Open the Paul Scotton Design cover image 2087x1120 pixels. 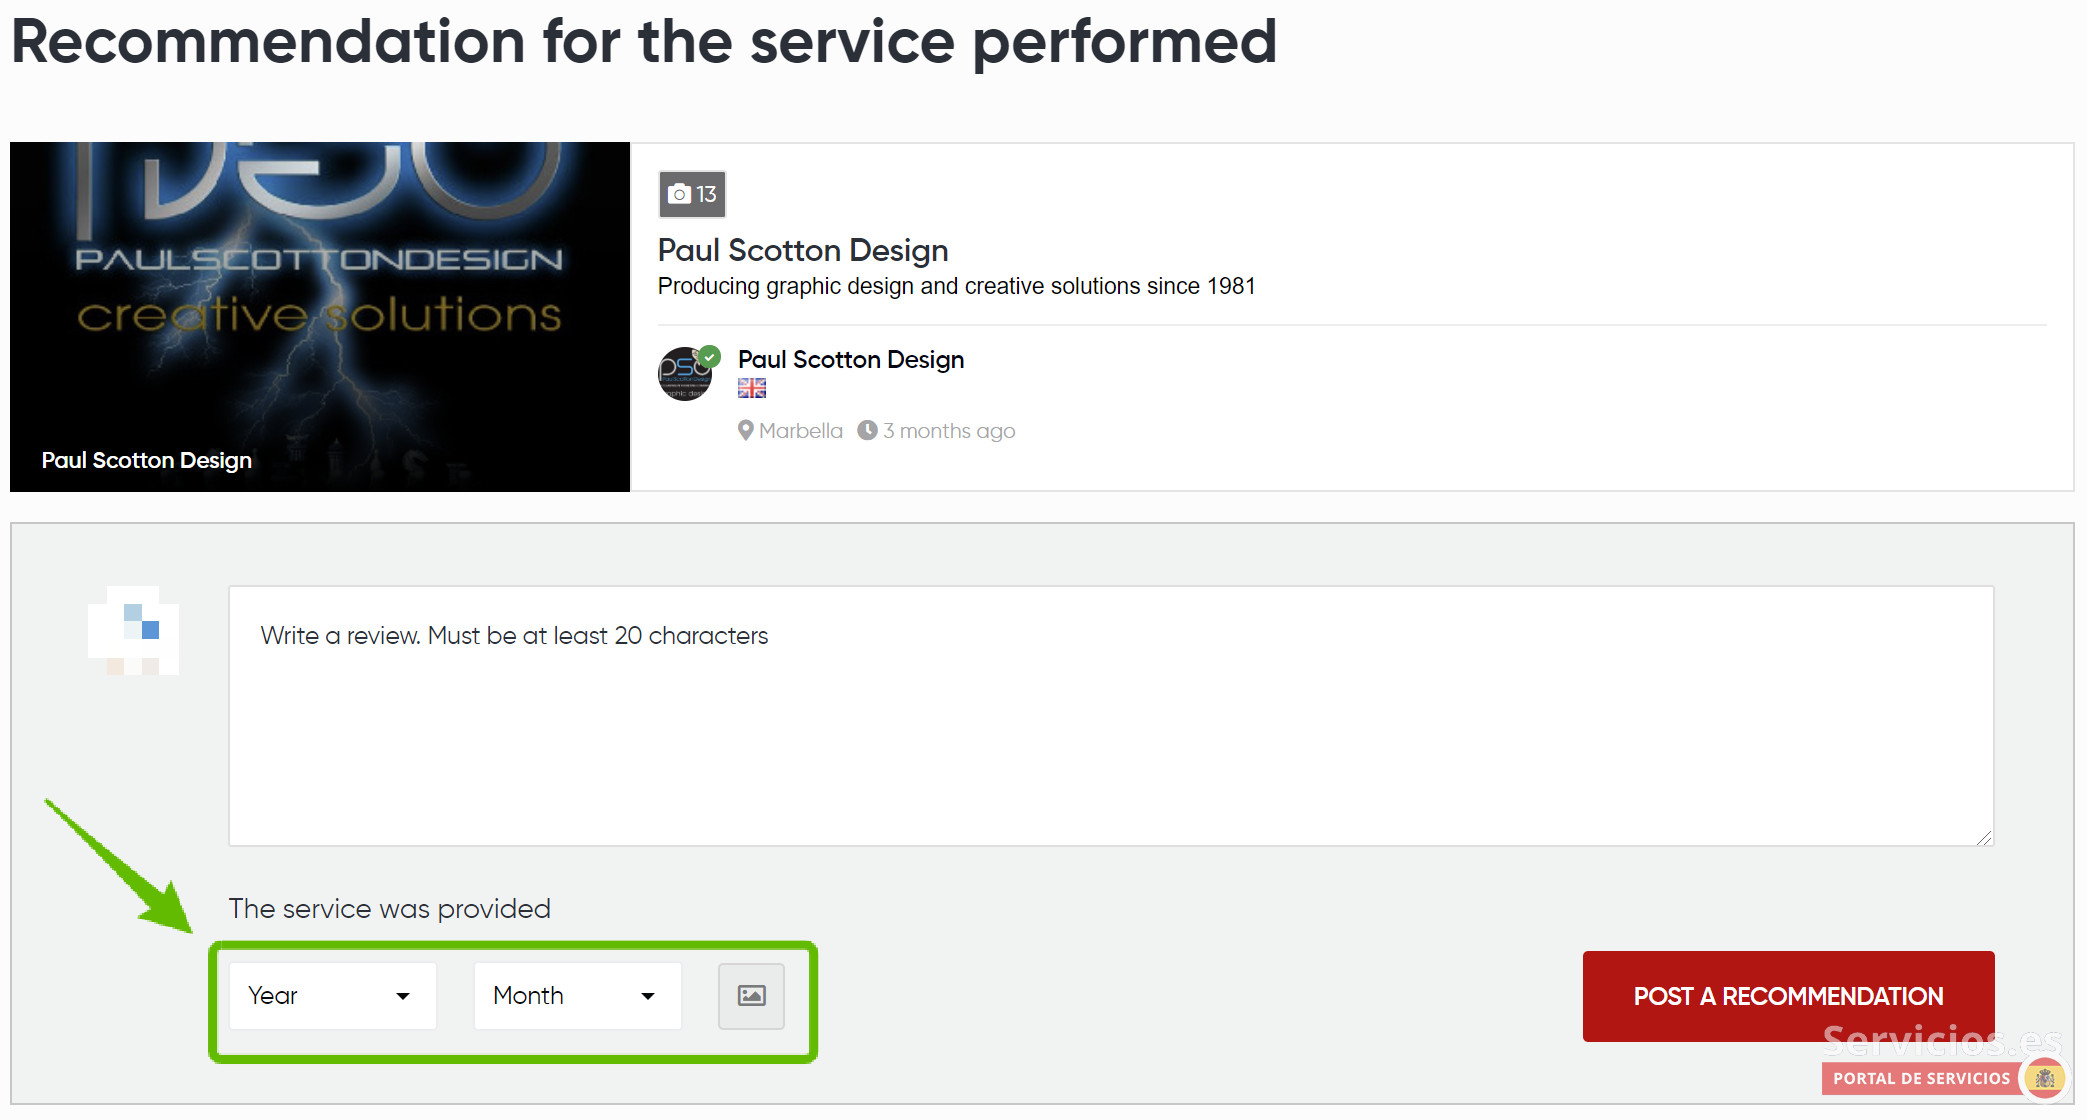click(x=320, y=317)
